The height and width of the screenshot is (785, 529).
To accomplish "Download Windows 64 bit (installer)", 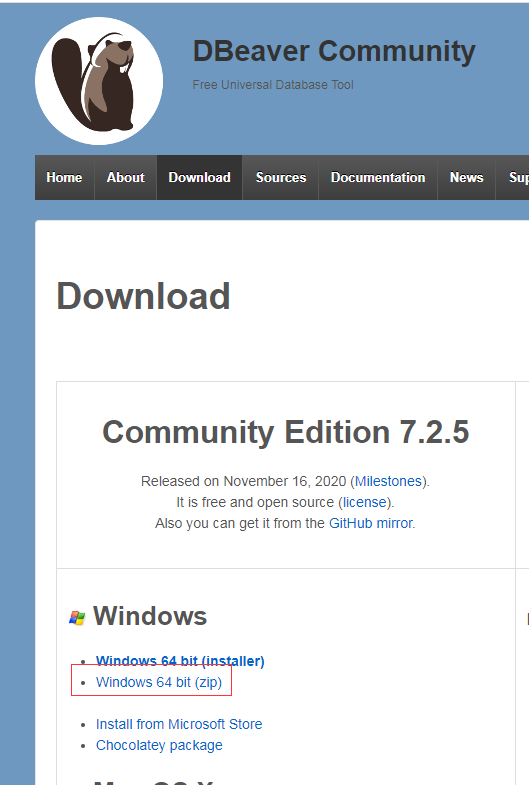I will click(180, 661).
